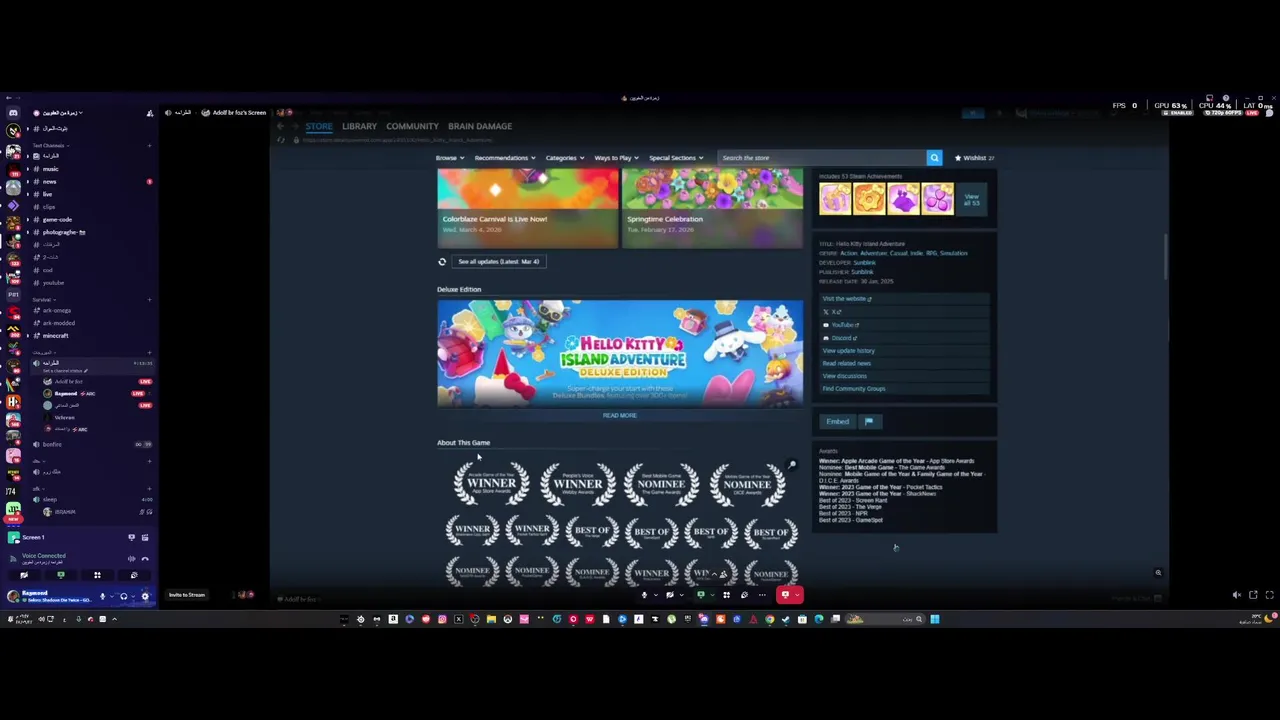
Task: Expand the Special Sections dropdown
Action: tap(675, 158)
